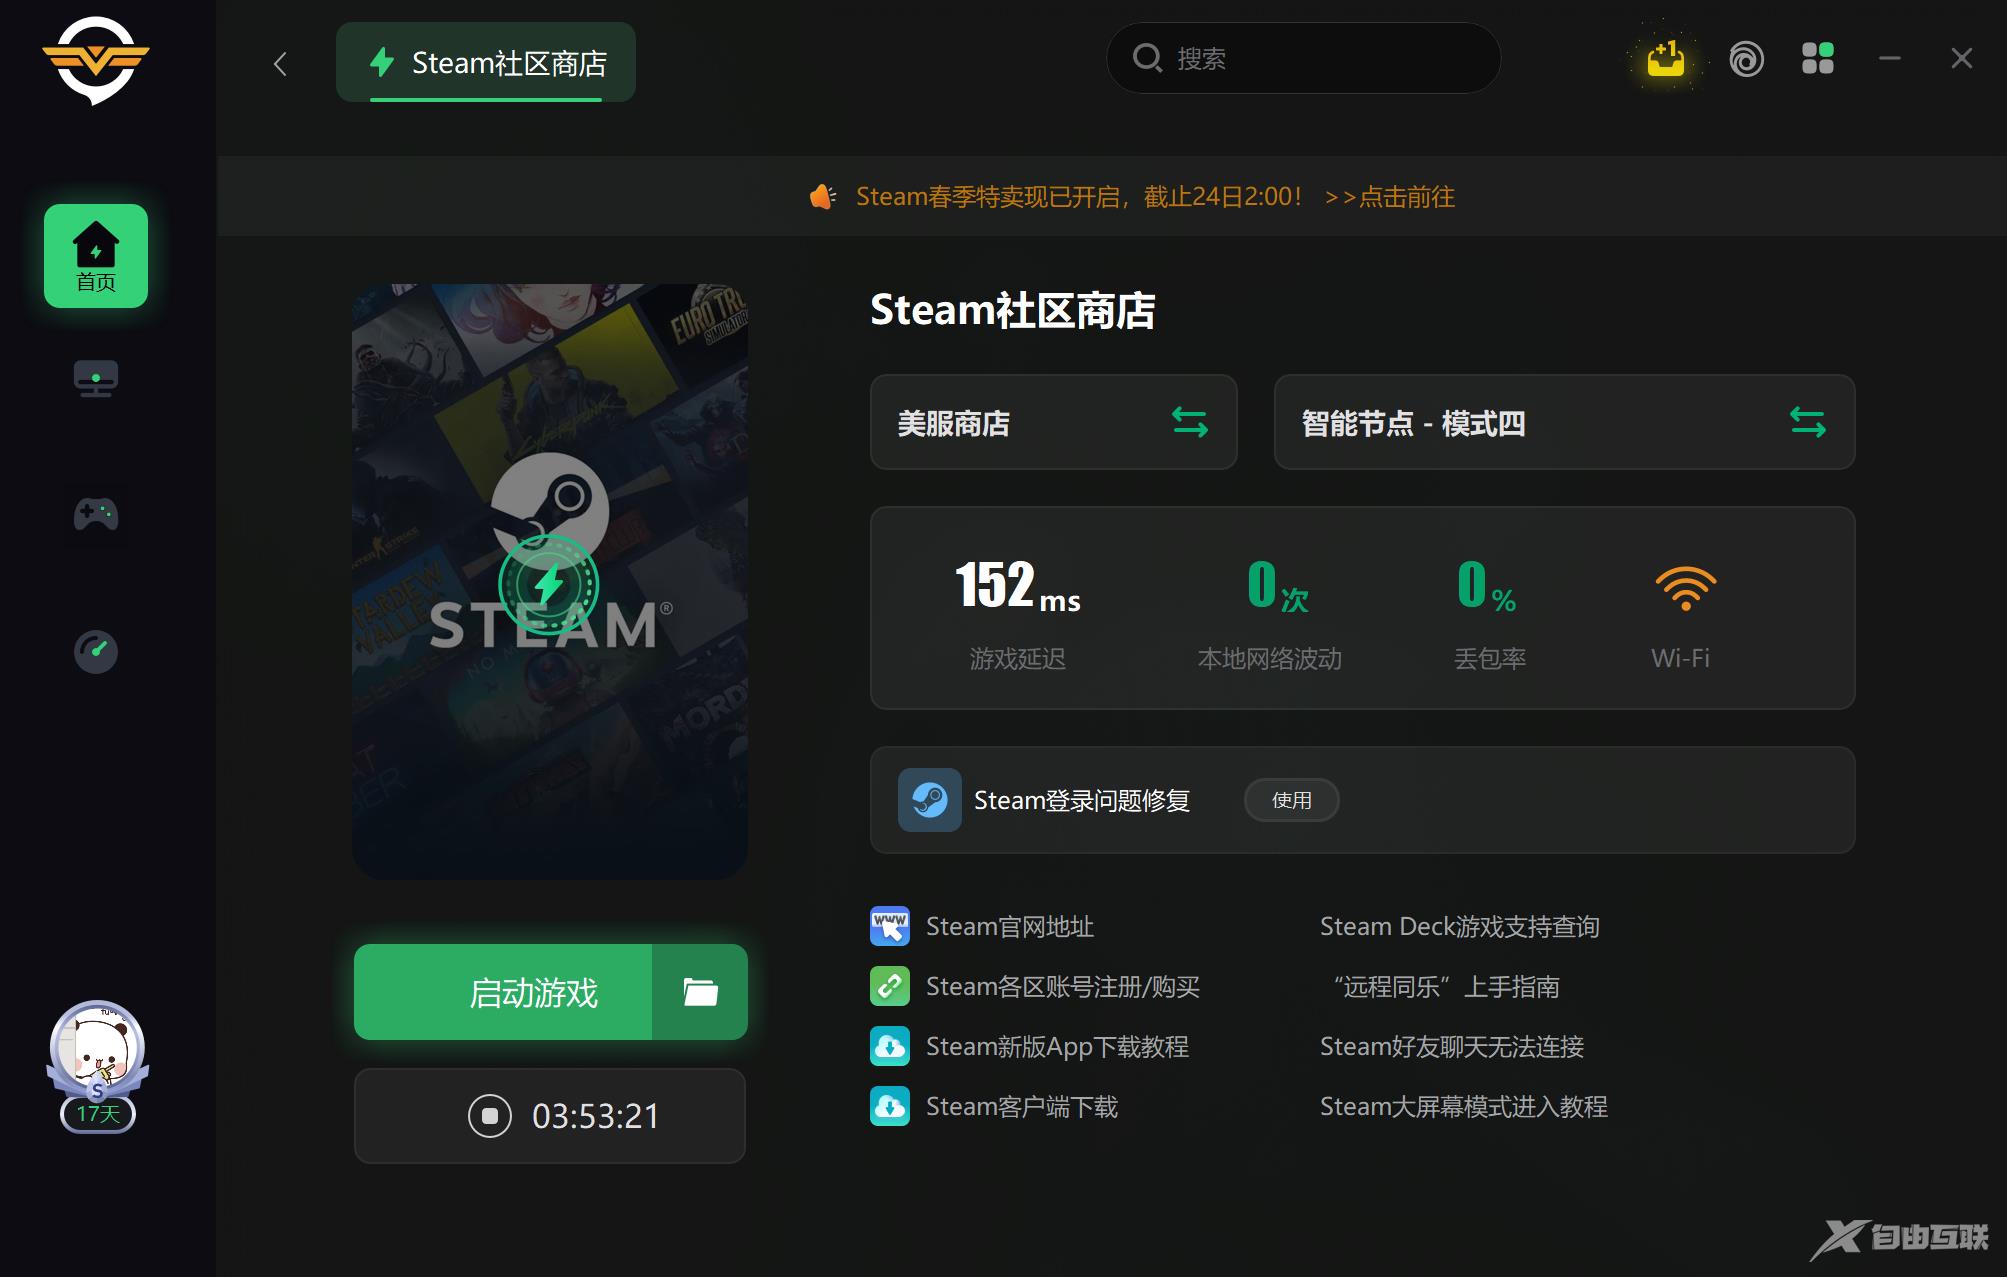2007x1277 pixels.
Task: Open the gamepad games sidebar icon
Action: 96,514
